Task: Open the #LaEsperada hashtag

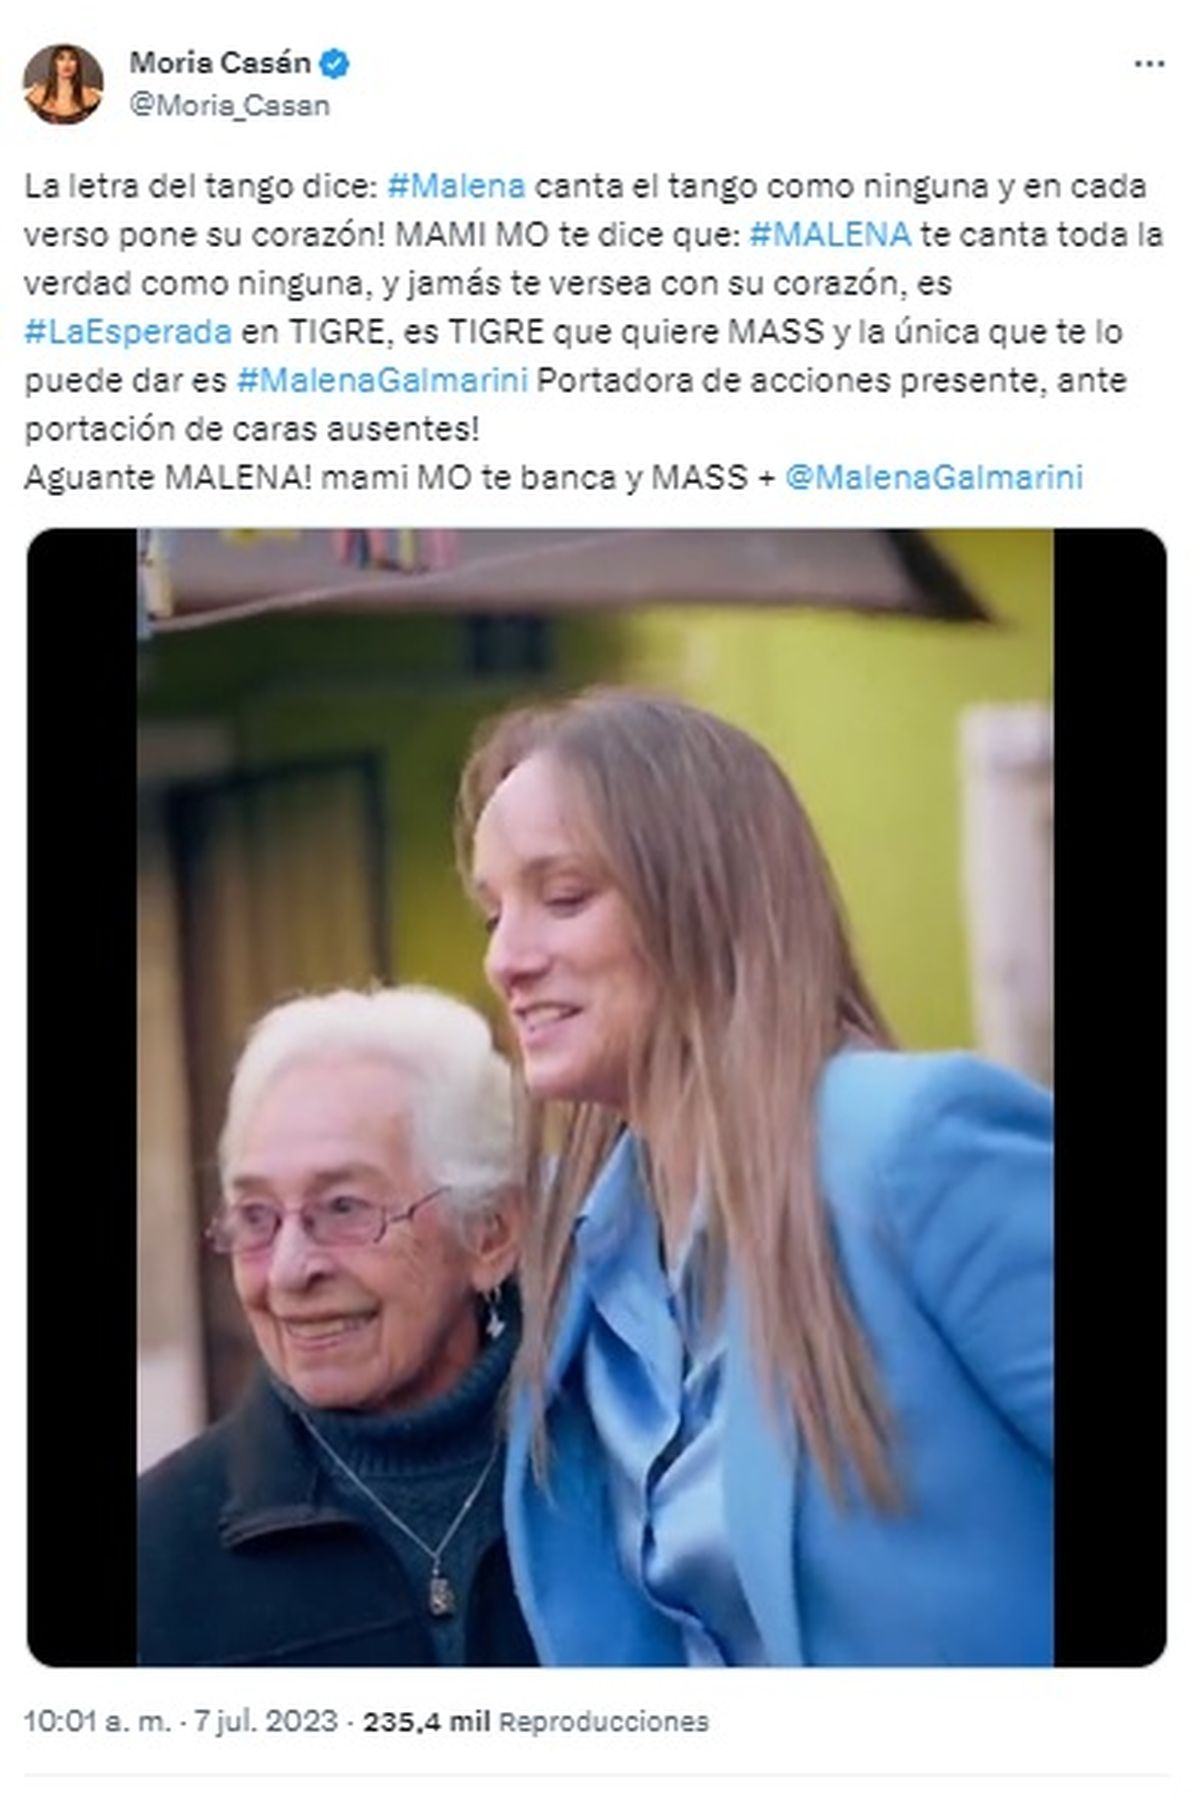Action: pyautogui.click(x=128, y=331)
